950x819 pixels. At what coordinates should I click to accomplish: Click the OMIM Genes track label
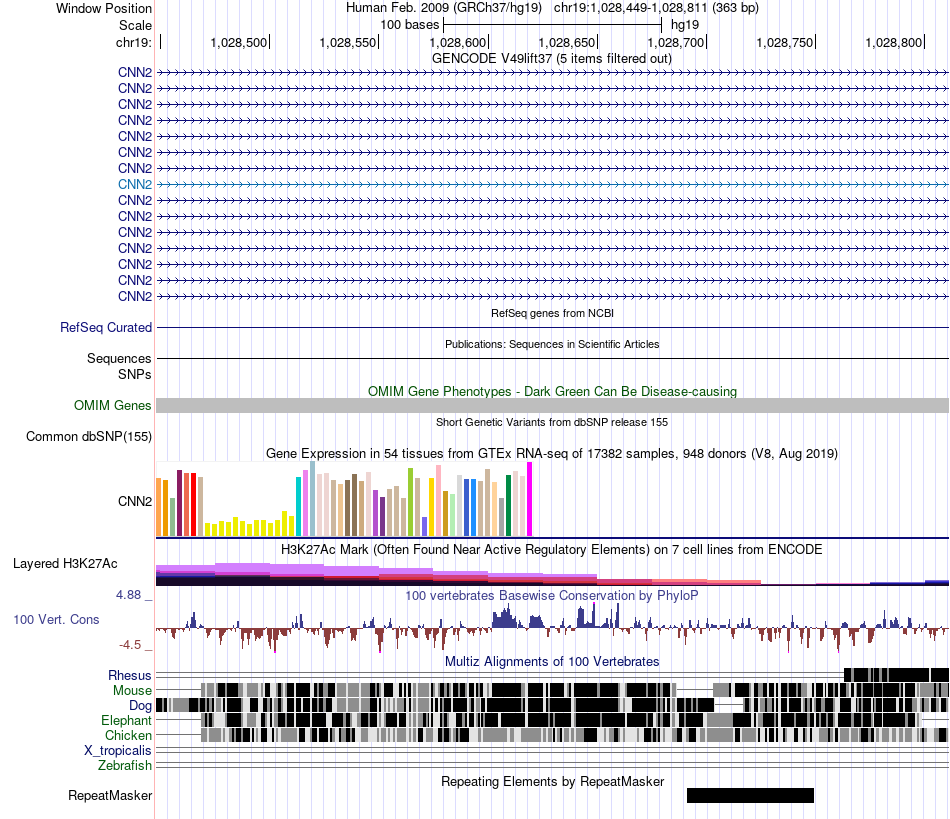coord(112,405)
